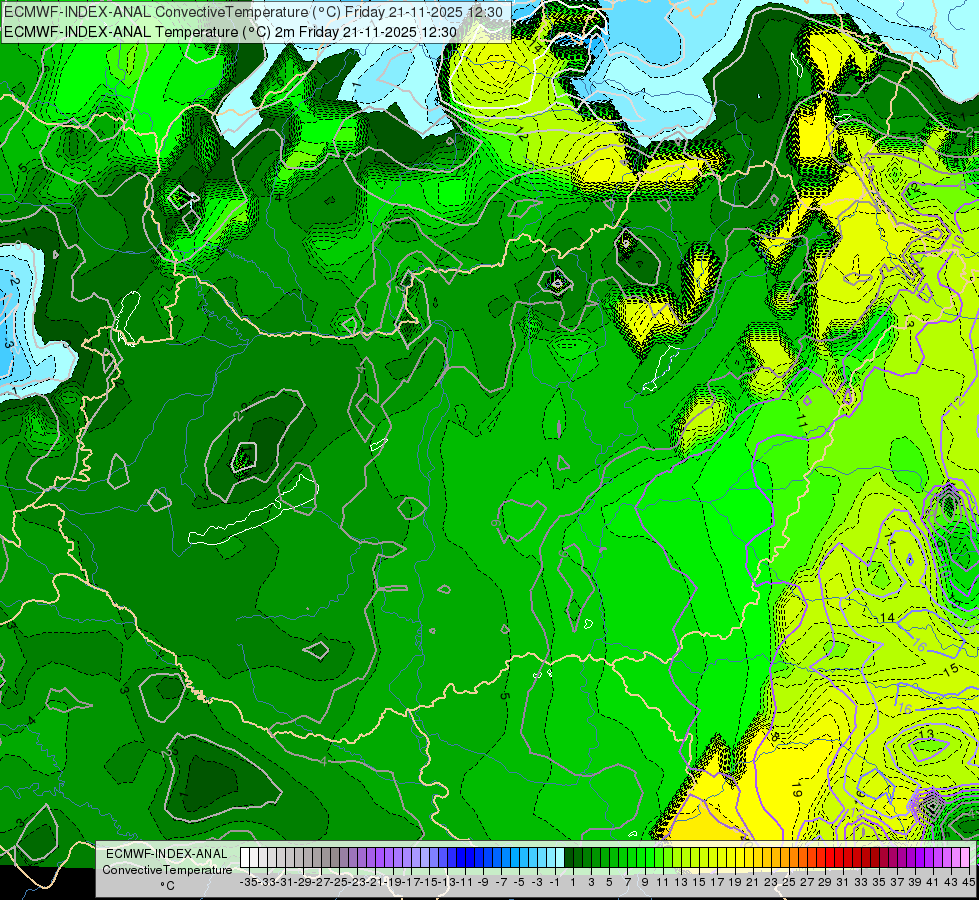This screenshot has height=900, width=979.
Task: Click the '°C' unit label in legend
Action: click(167, 885)
